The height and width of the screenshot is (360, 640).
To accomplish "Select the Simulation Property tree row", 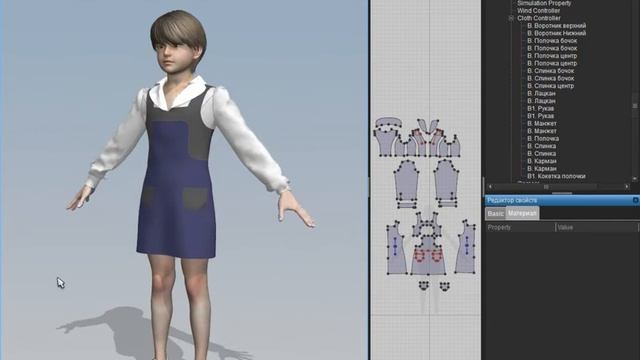I will pos(544,3).
